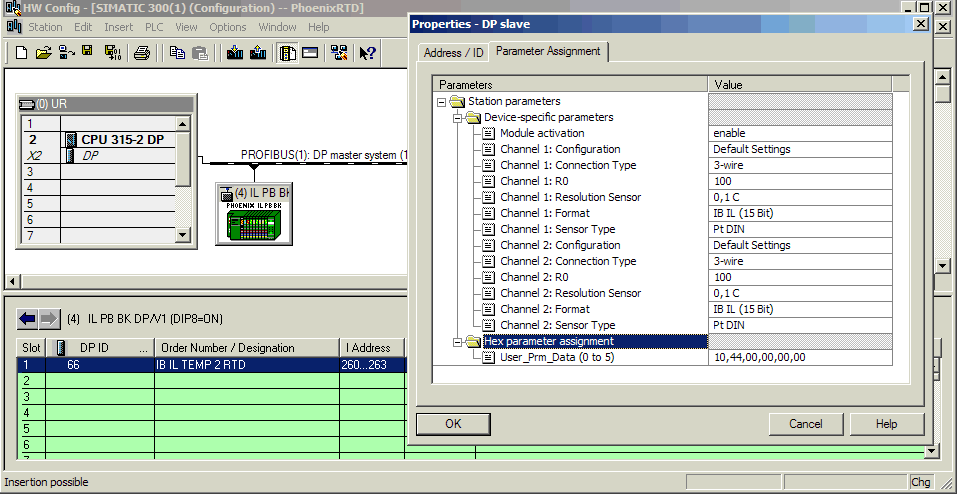Click the blue back navigation arrow
The width and height of the screenshot is (957, 494).
coord(27,319)
